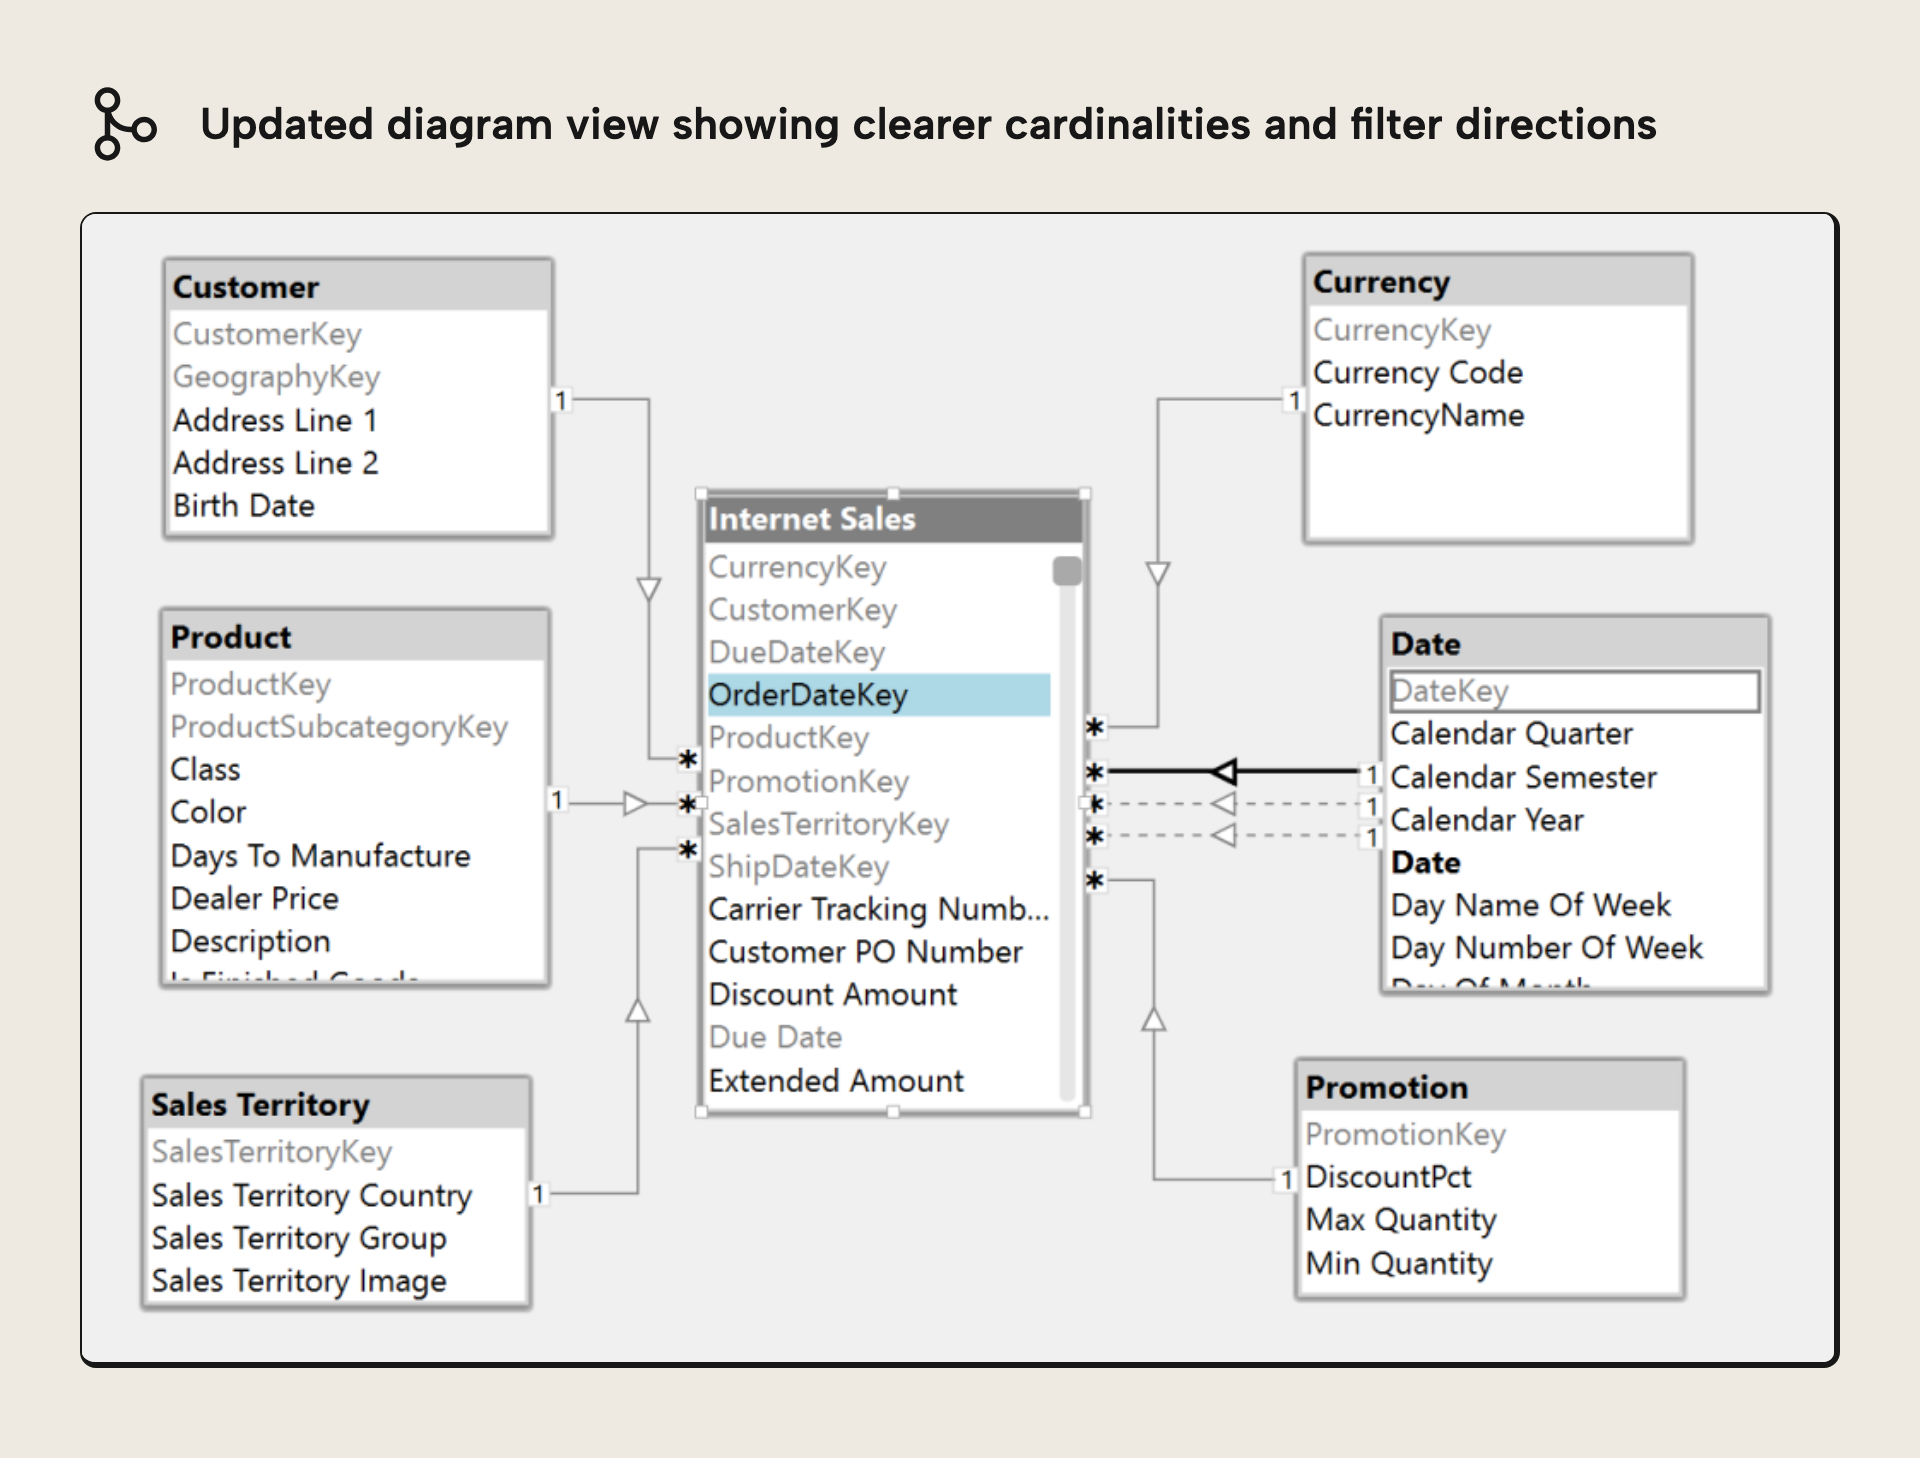Select the Color field in Product
The image size is (1920, 1458).
pos(209,812)
